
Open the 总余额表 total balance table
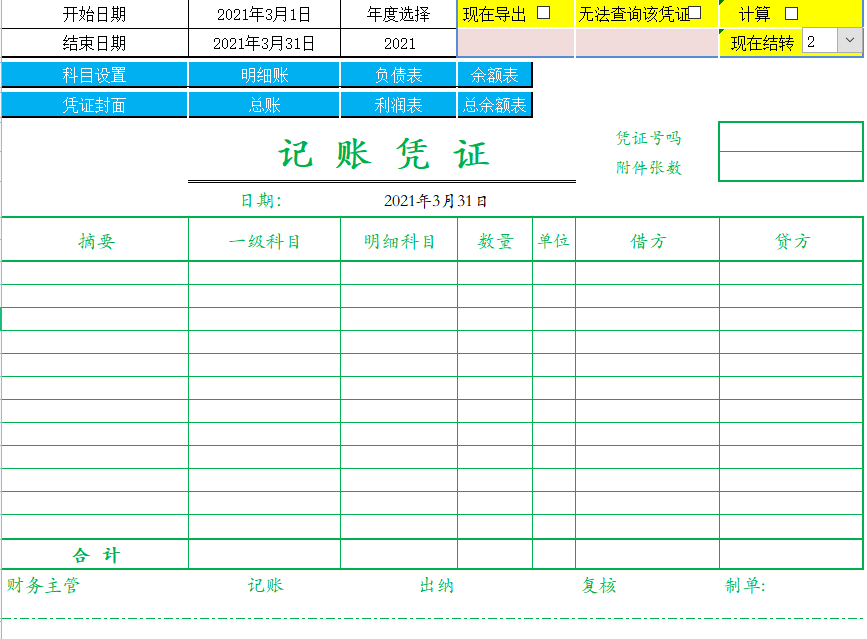coord(493,103)
